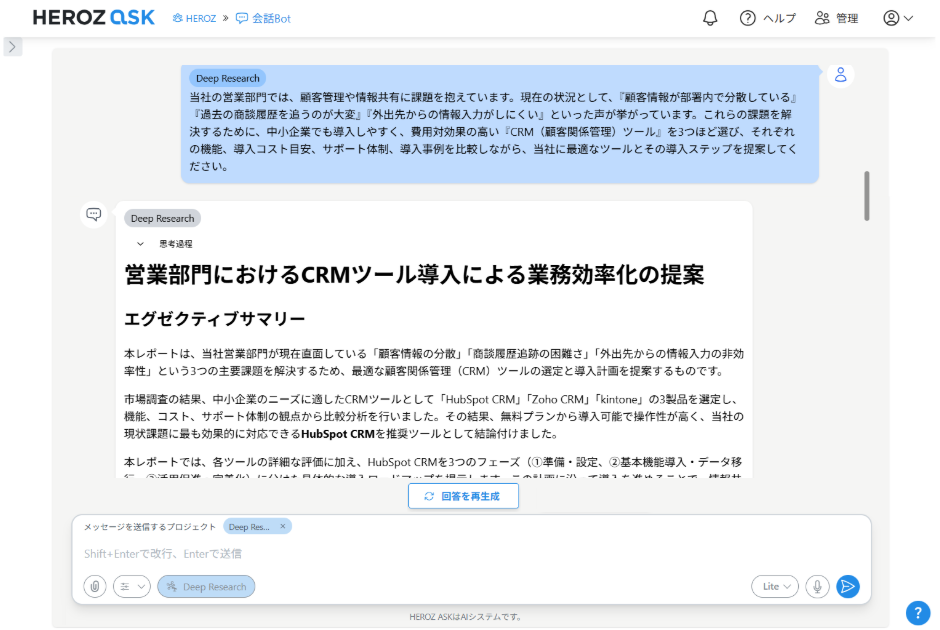940x630 pixels.
Task: Click the Deep Research tag in the bot answer
Action: 162,219
